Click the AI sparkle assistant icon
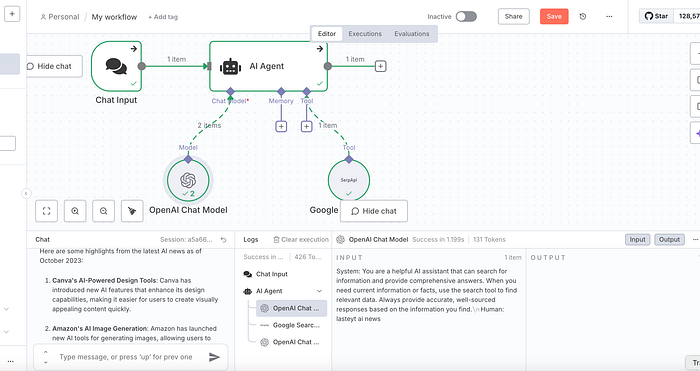 click(x=696, y=133)
